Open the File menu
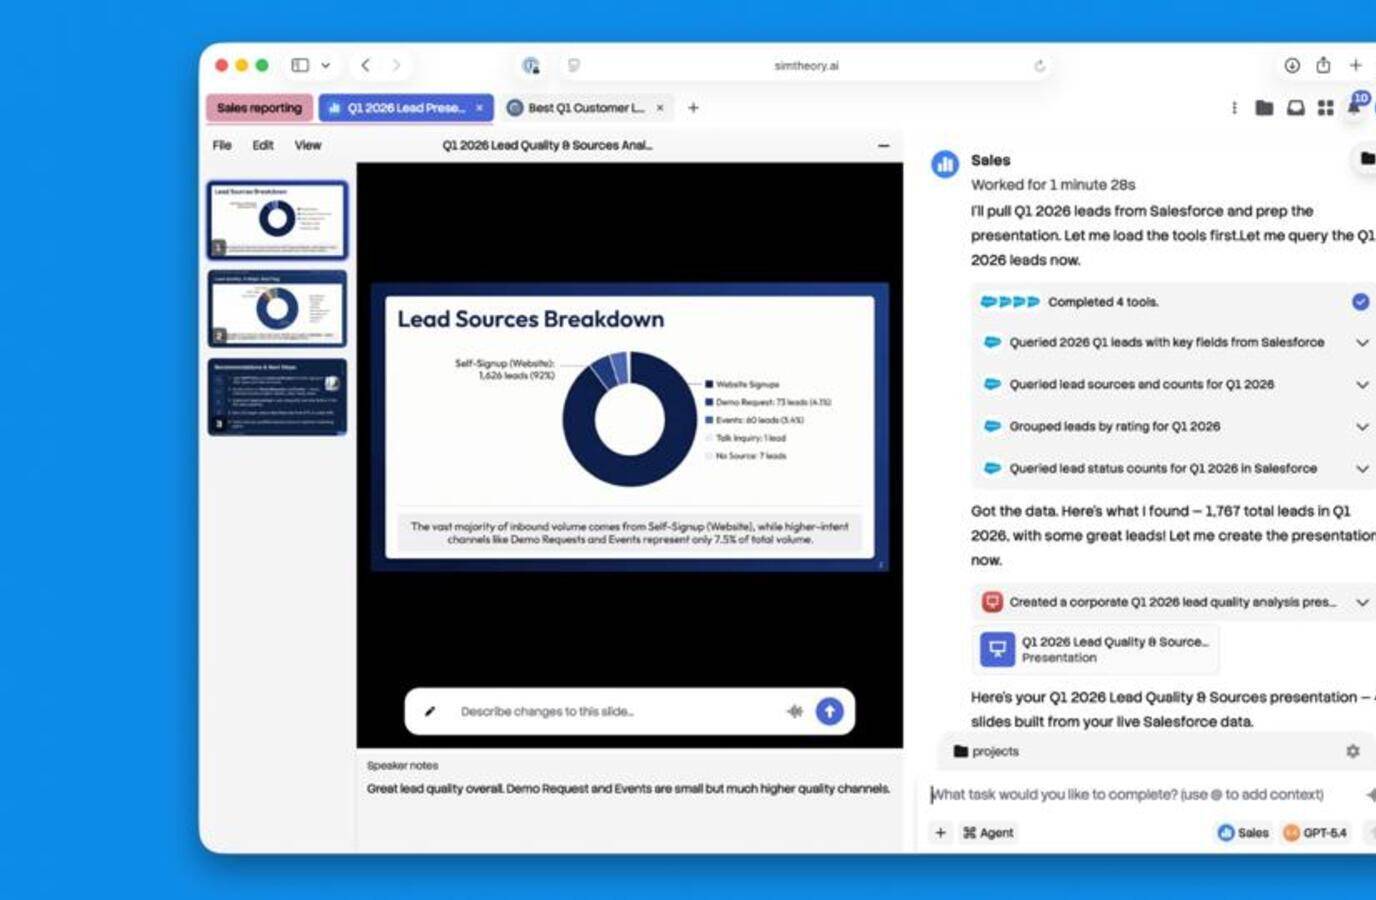Image resolution: width=1376 pixels, height=900 pixels. [222, 145]
